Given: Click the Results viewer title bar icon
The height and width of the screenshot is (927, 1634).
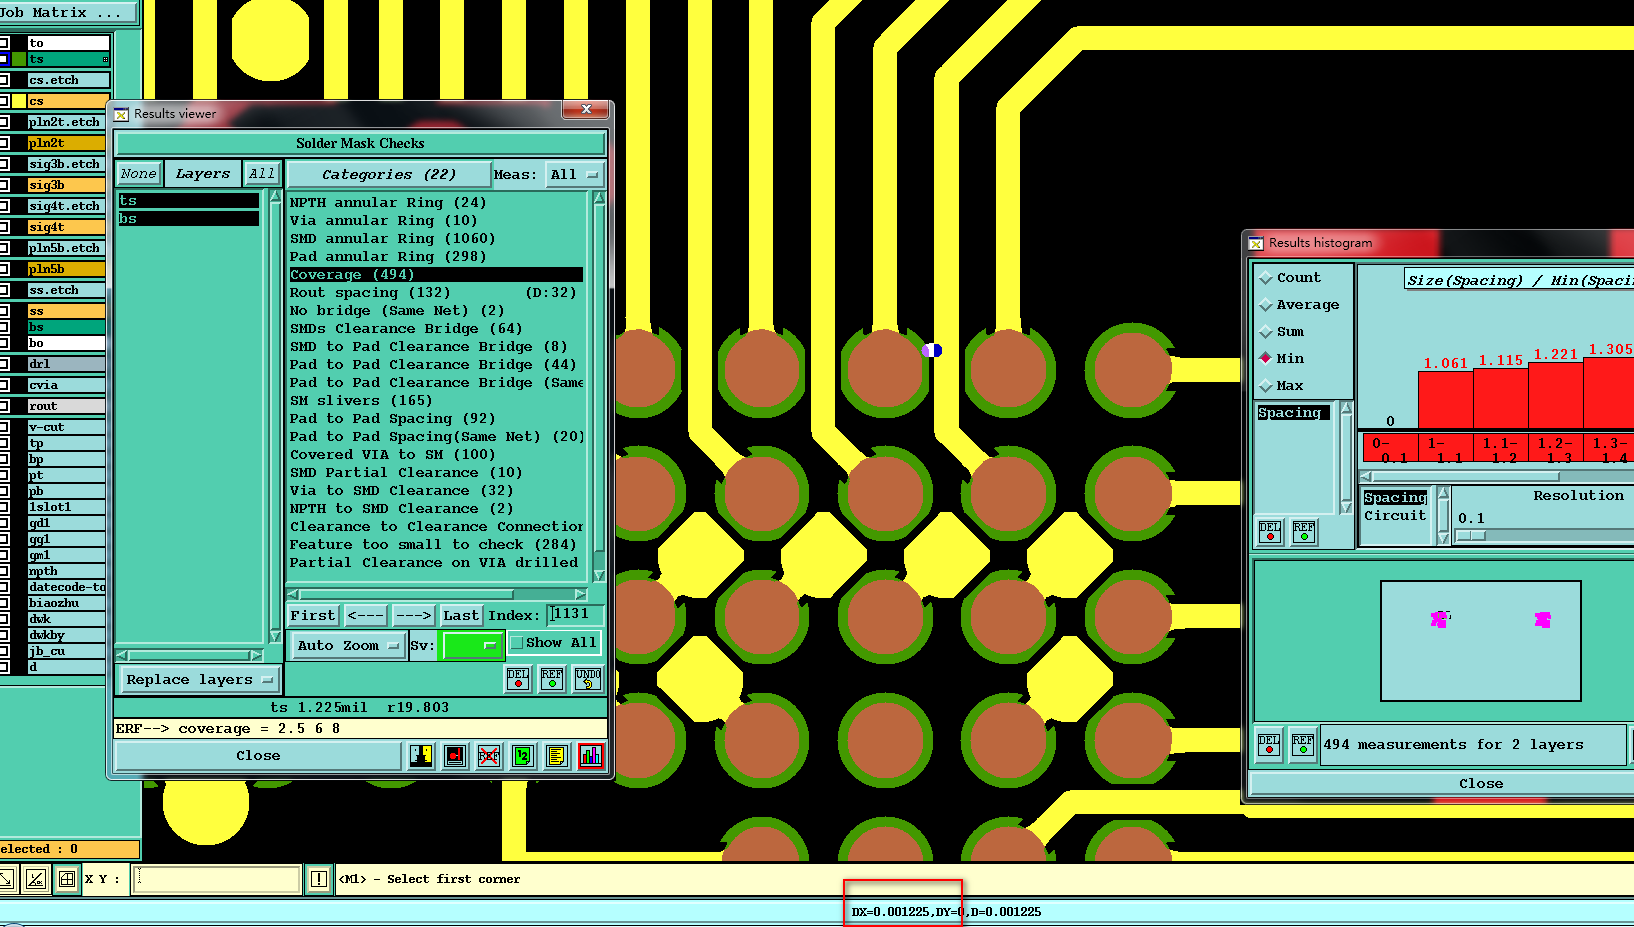Looking at the screenshot, I should [121, 114].
